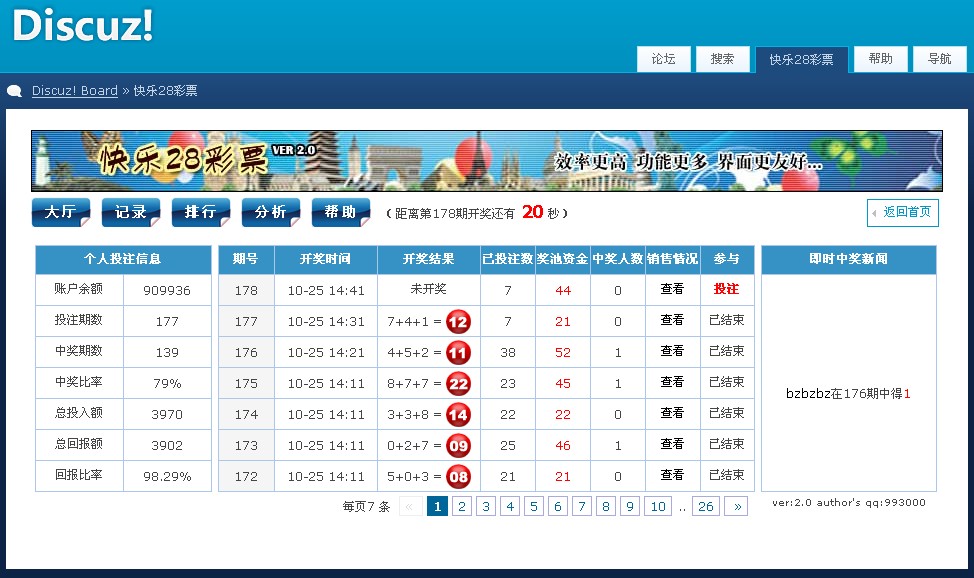Click the 已结束 status for period 177

coord(727,320)
